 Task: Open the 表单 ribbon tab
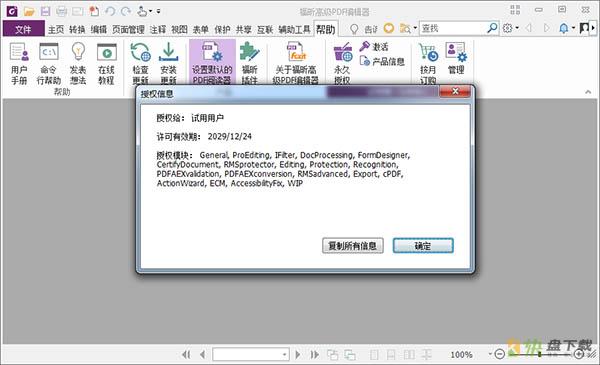pyautogui.click(x=201, y=29)
